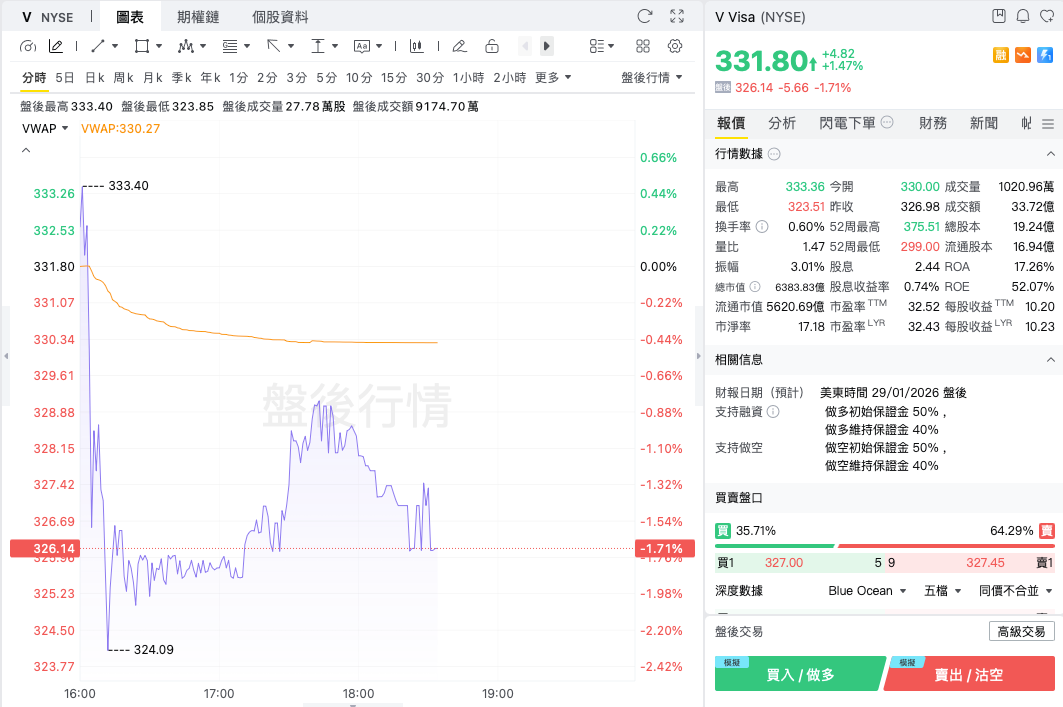Click the buy/sell ratio bar
Image resolution: width=1063 pixels, height=707 pixels.
(x=884, y=546)
